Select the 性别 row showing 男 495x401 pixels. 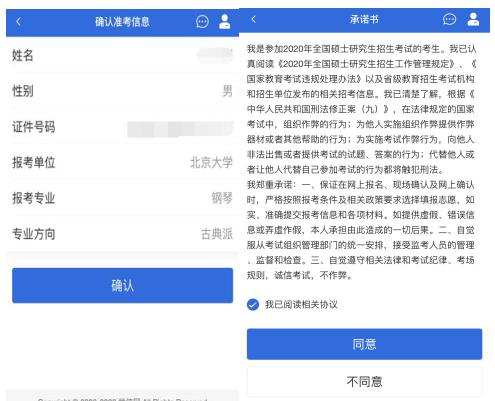tap(122, 91)
